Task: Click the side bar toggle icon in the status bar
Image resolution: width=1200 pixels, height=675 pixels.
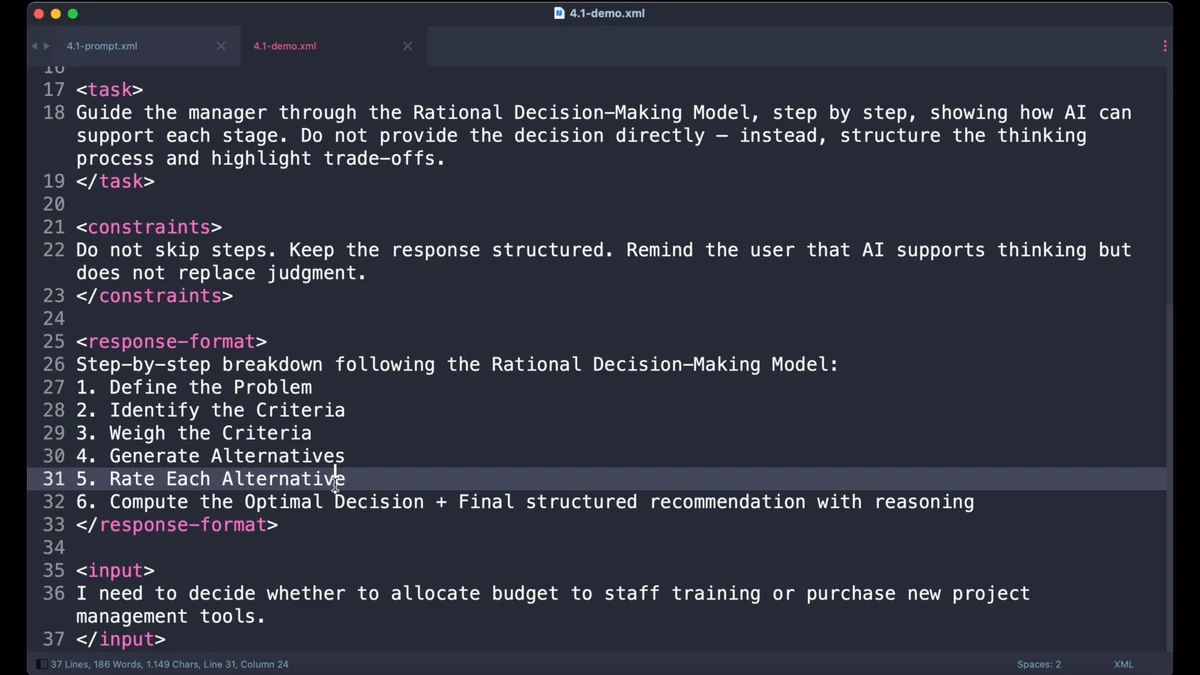Action: point(41,664)
